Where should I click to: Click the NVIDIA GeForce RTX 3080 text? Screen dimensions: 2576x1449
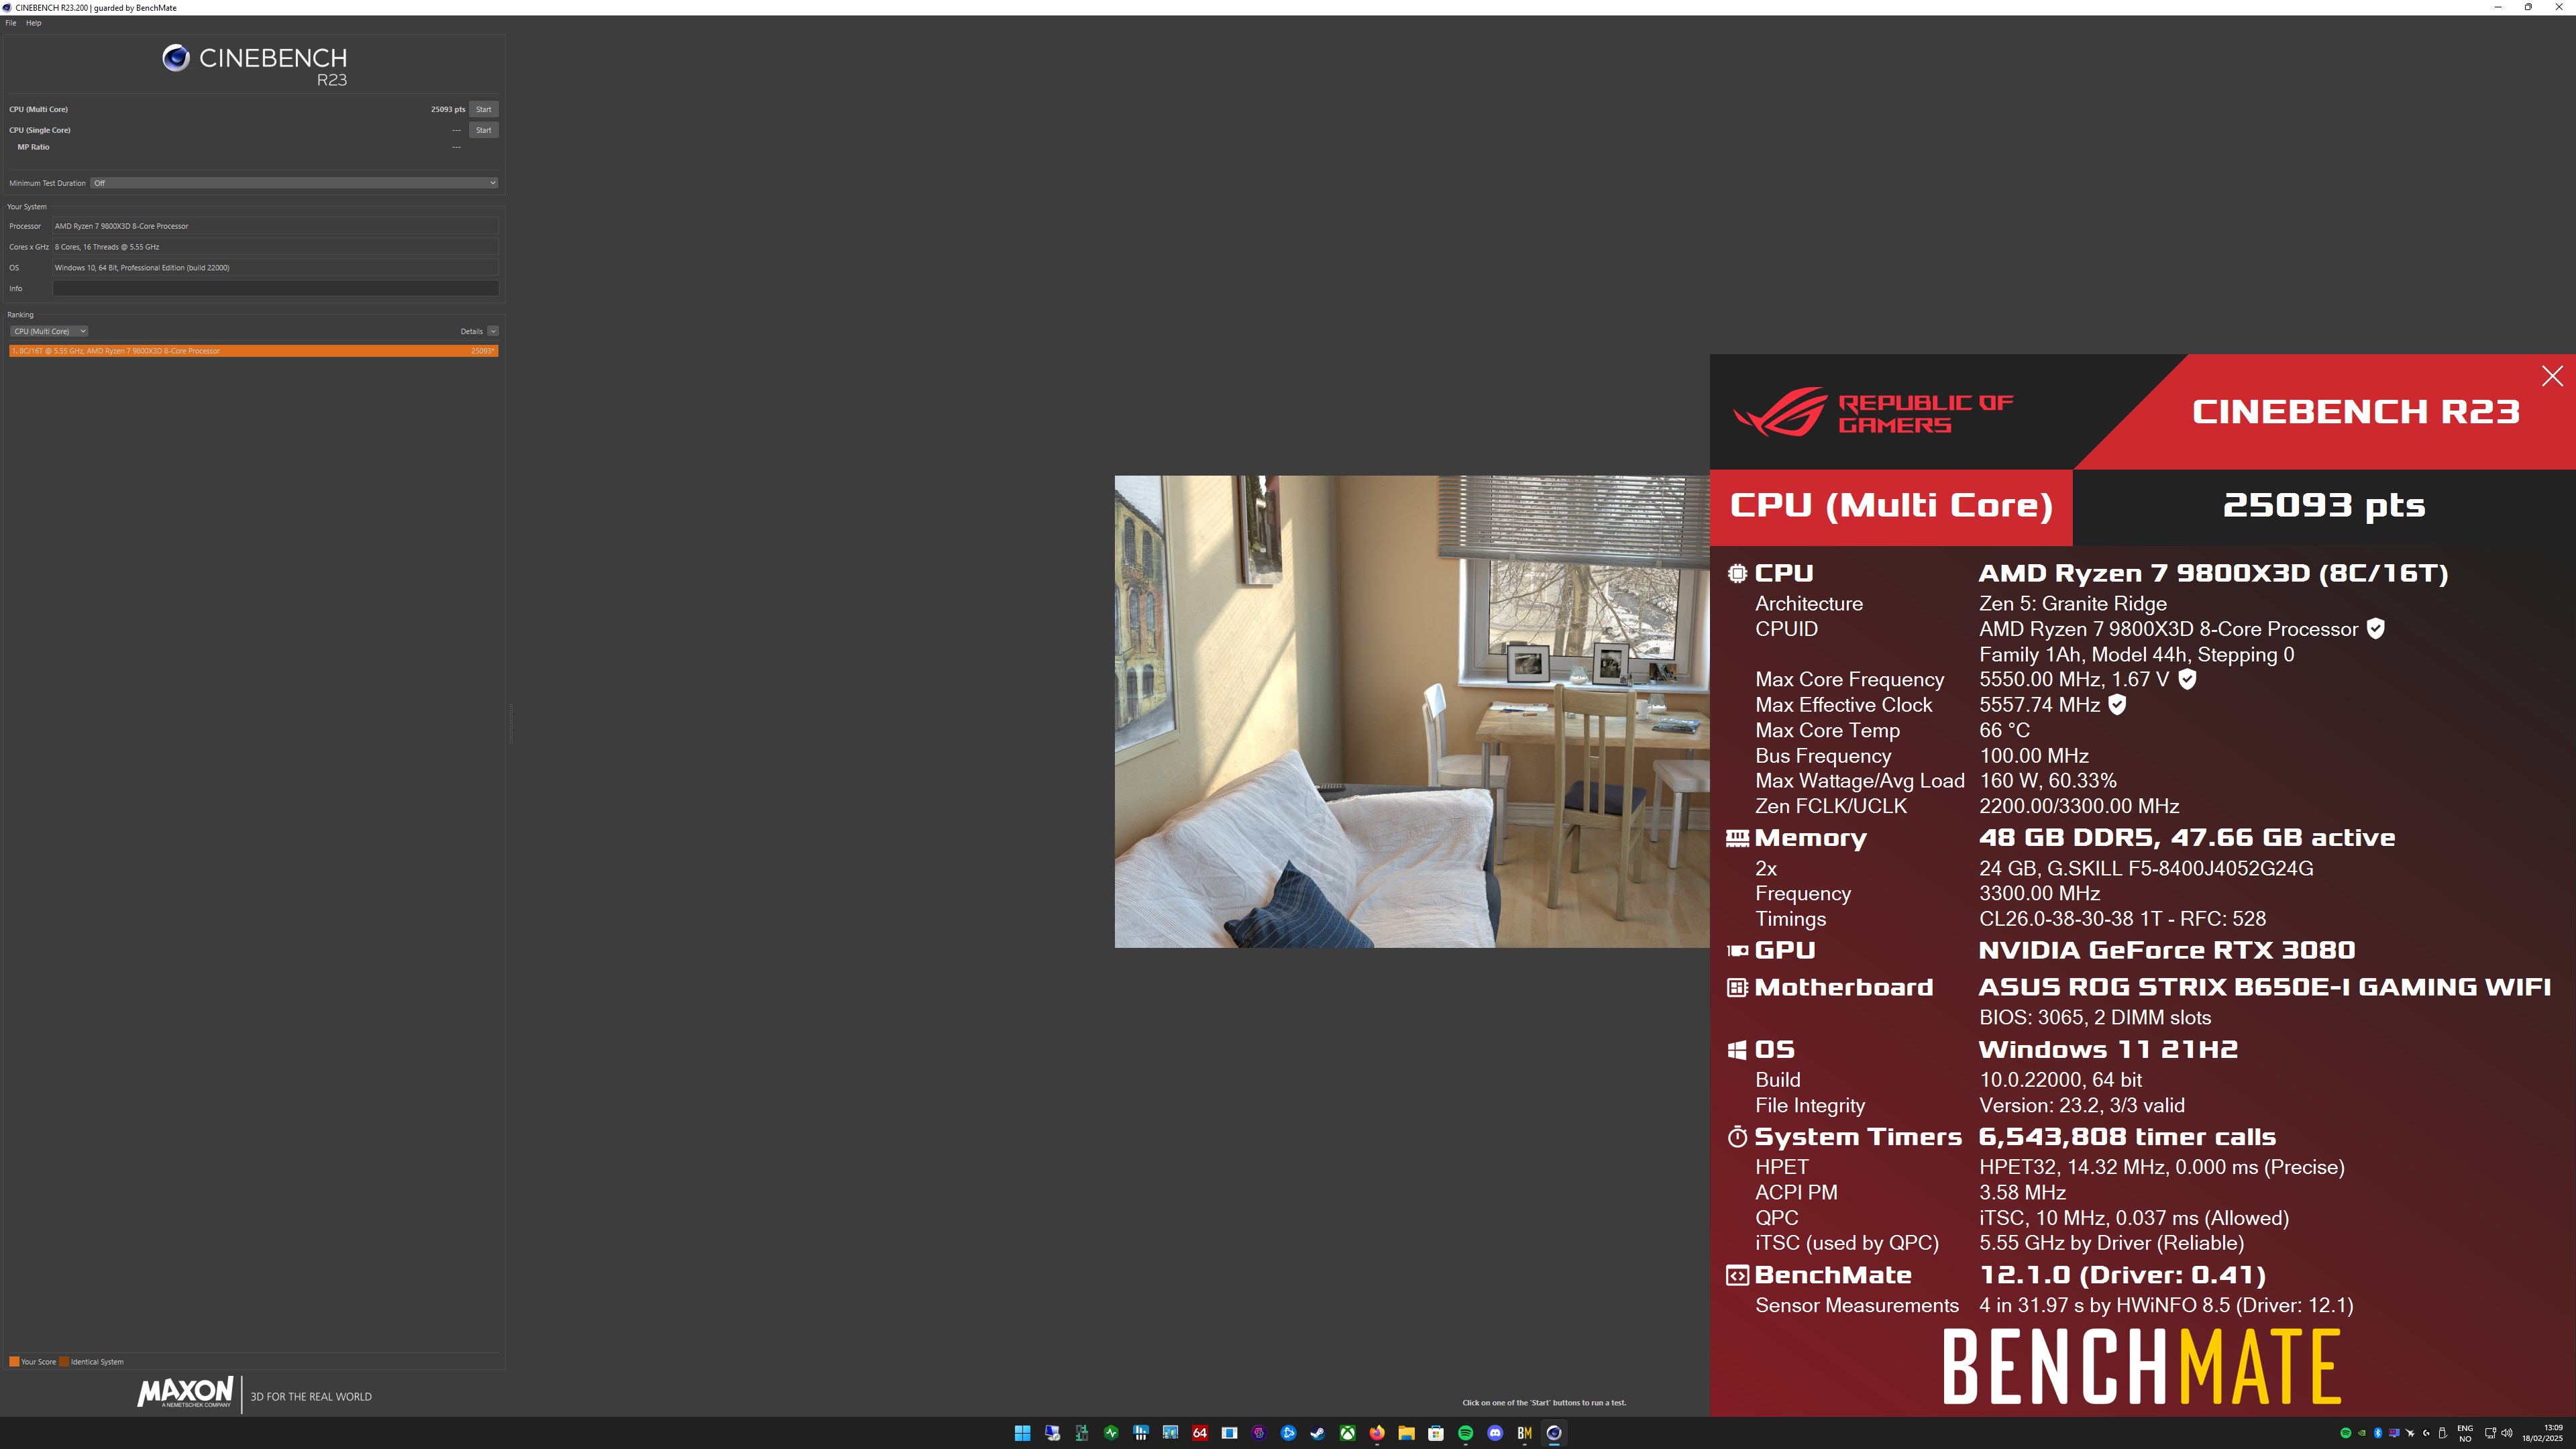[2167, 950]
